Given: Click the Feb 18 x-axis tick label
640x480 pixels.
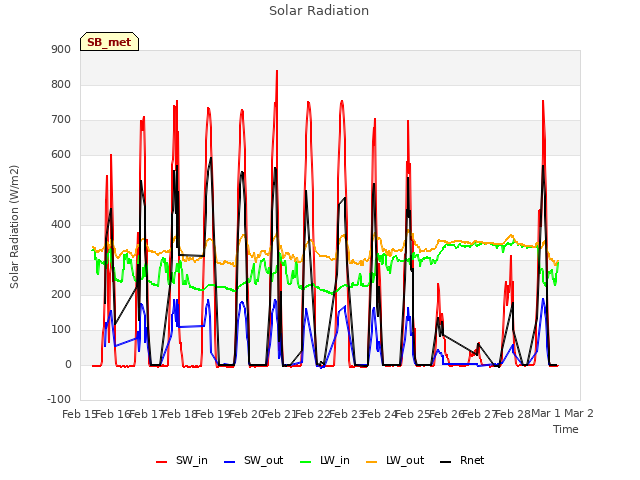Looking at the screenshot, I should click(x=180, y=414).
